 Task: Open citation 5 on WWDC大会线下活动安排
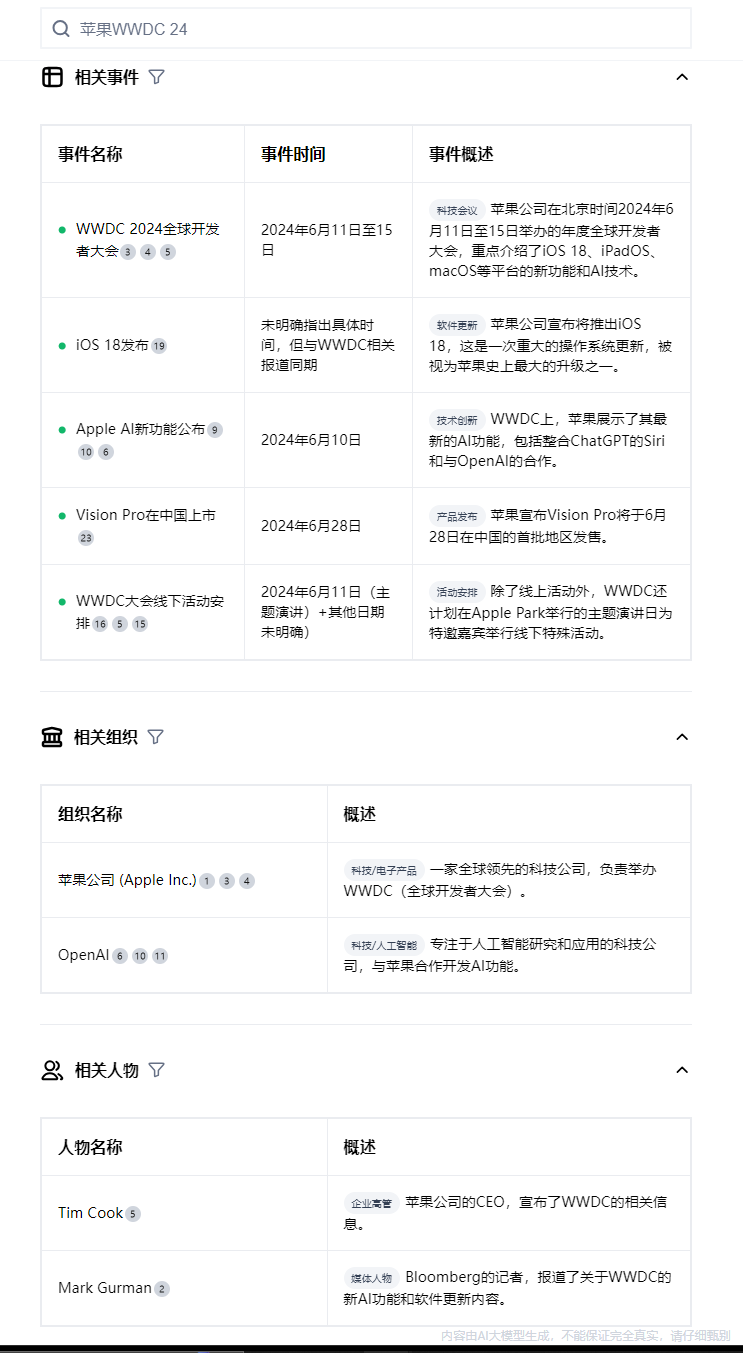pos(120,624)
